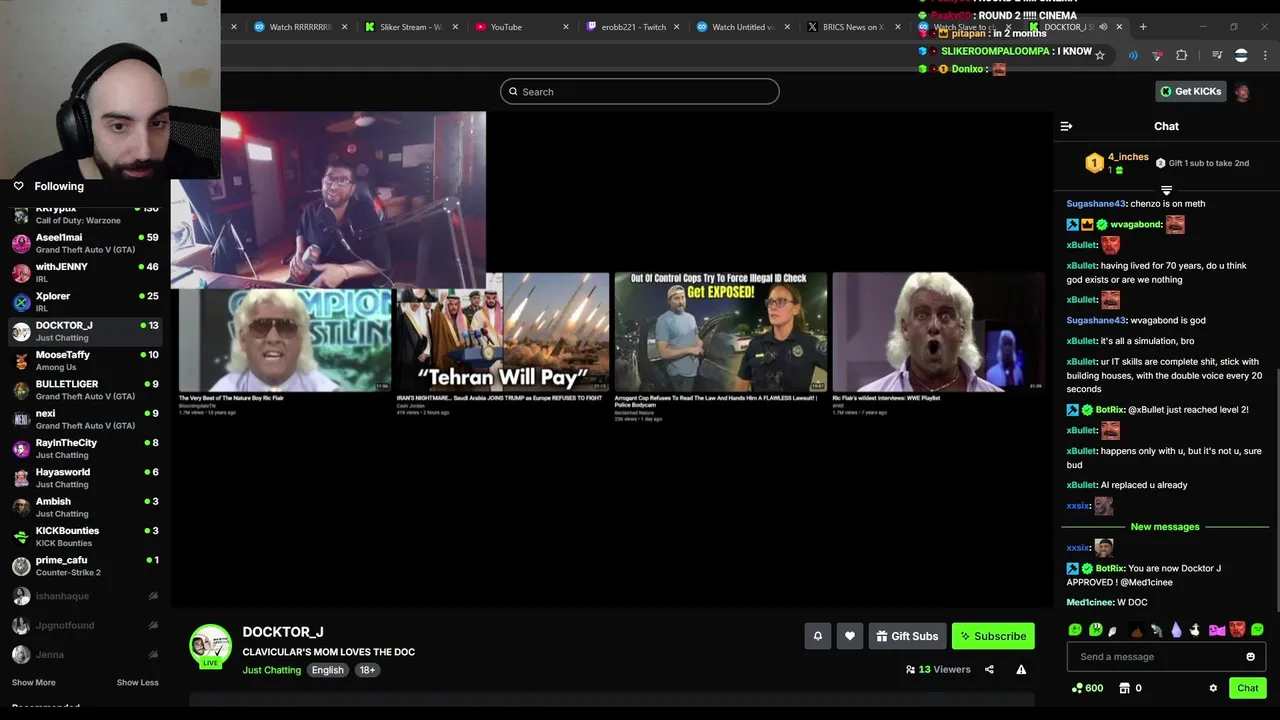Insert the white feather quick emote
Image resolution: width=1280 pixels, height=720 pixels.
coord(1113,630)
